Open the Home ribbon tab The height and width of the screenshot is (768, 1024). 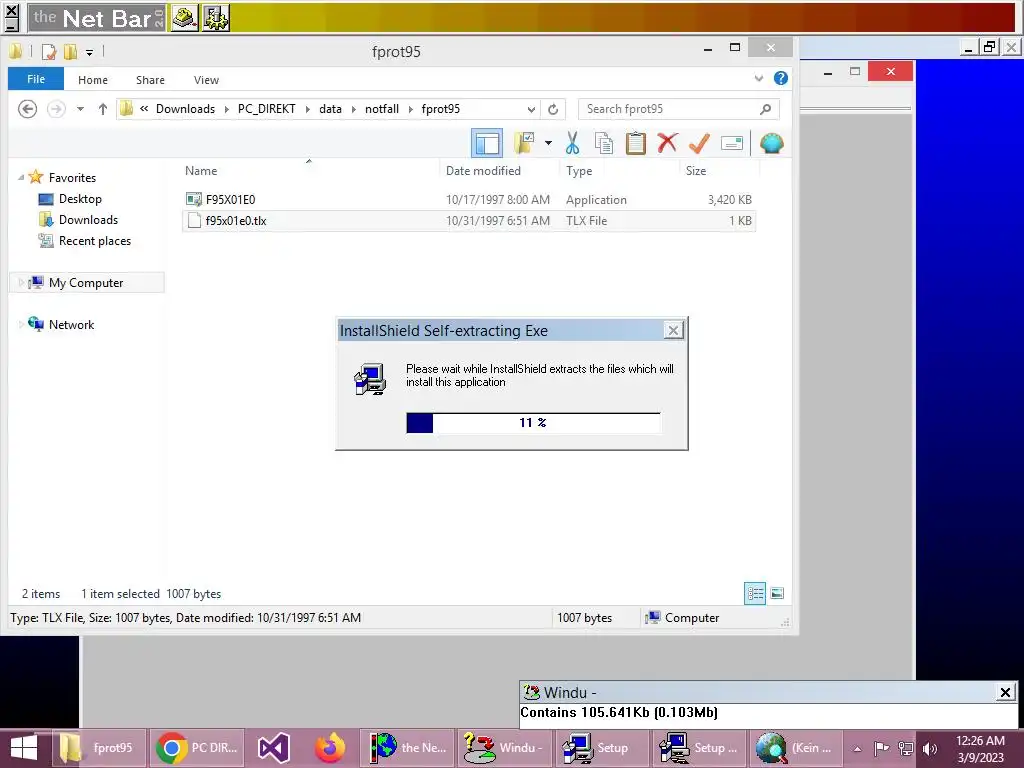pos(93,80)
